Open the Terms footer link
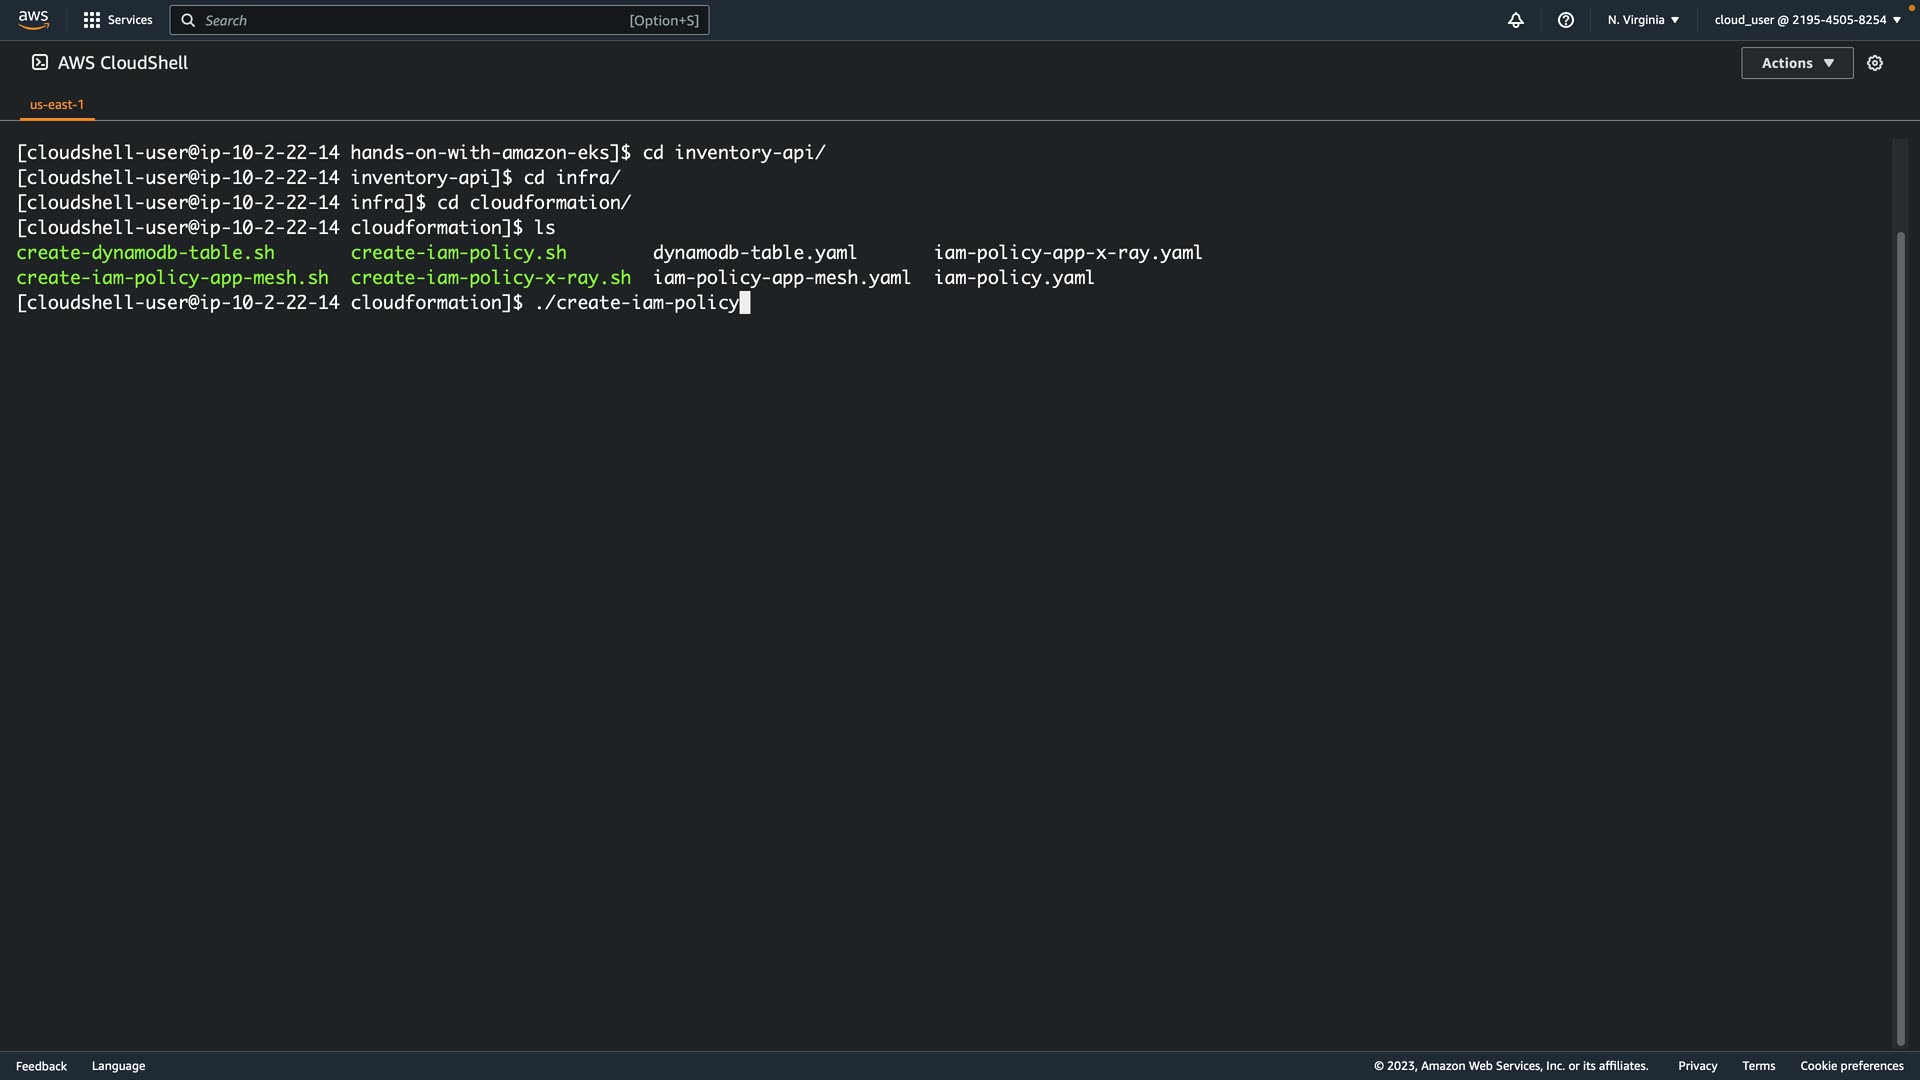Screen dimensions: 1920x1080 coord(1758,1066)
